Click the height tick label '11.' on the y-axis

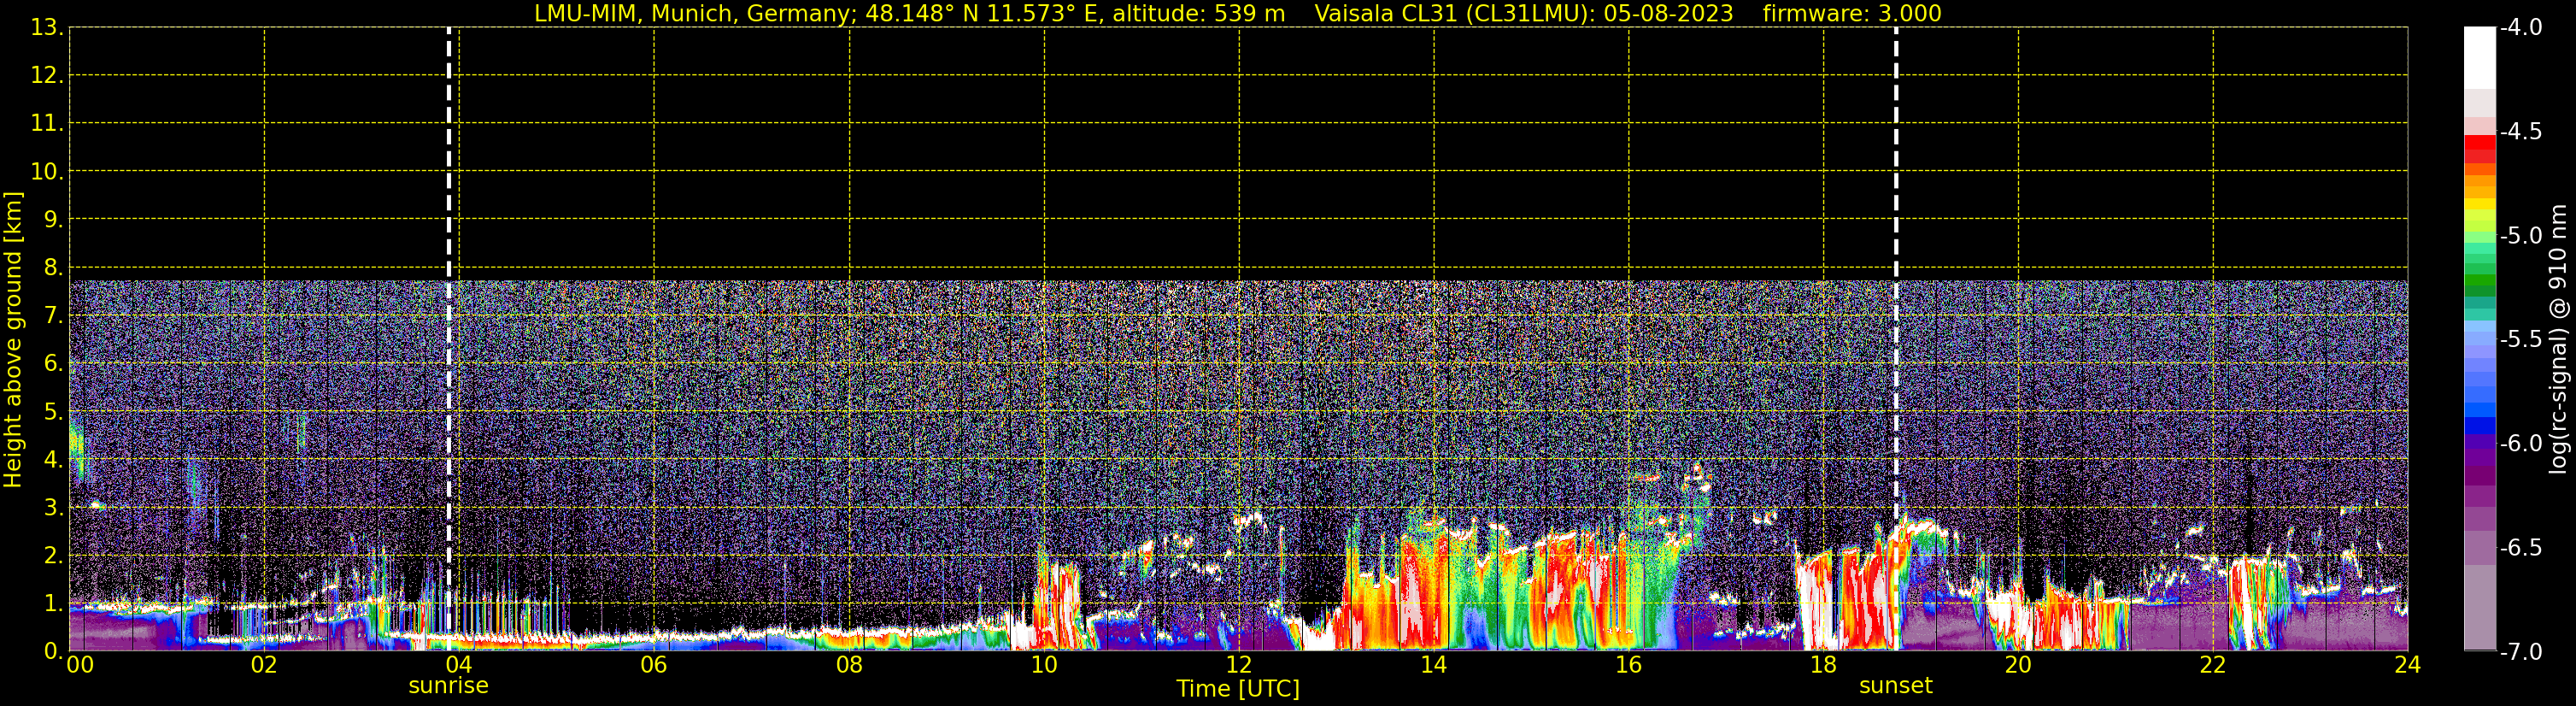[x=47, y=124]
